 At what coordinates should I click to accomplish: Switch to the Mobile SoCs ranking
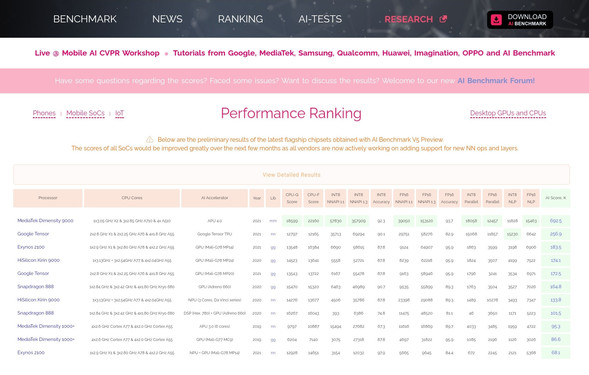[x=85, y=113]
